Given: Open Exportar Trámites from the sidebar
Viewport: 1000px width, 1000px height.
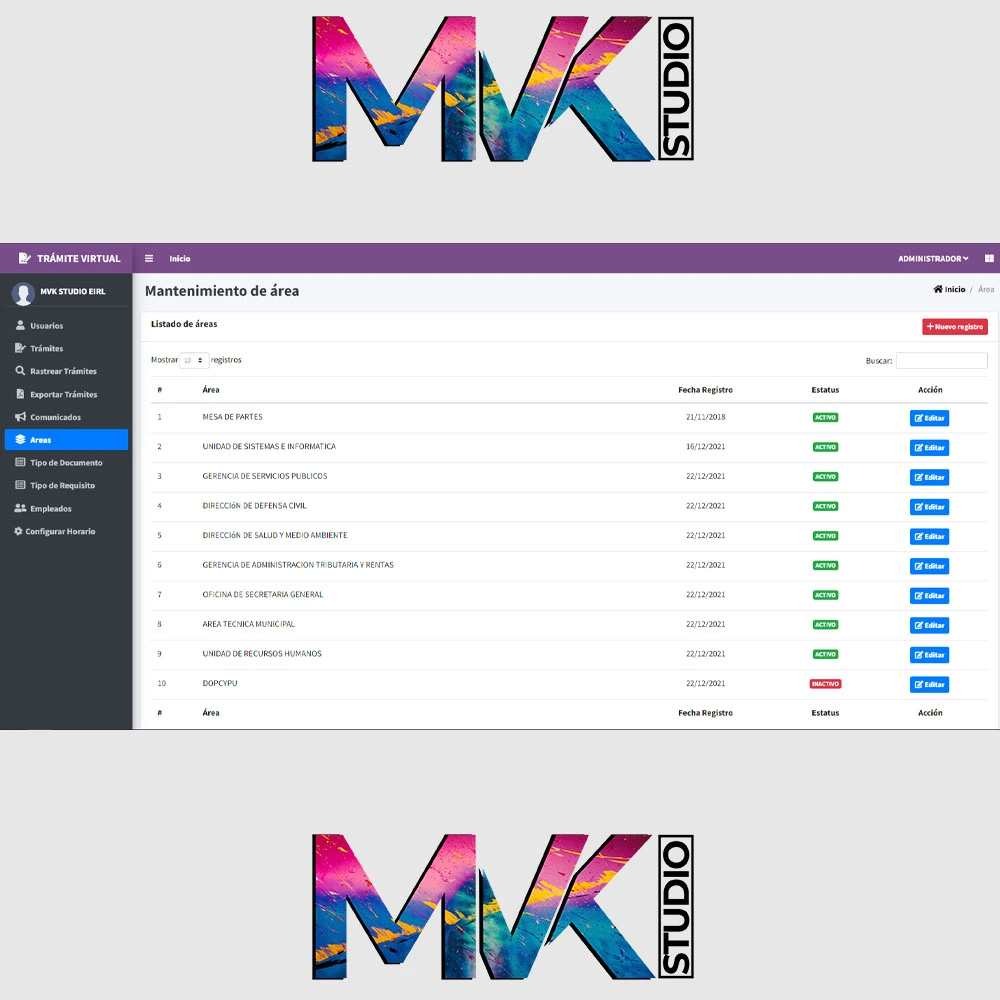Looking at the screenshot, I should point(66,394).
